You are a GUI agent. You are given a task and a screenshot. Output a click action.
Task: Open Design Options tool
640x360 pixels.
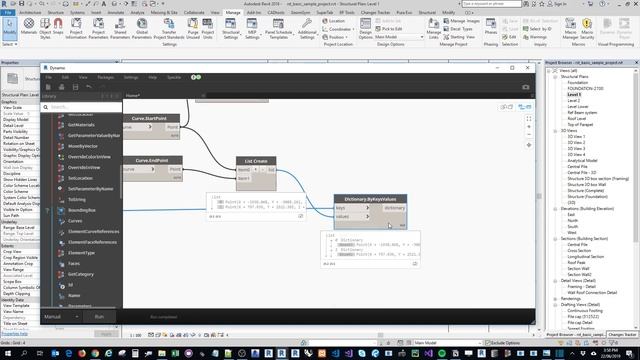pos(365,29)
